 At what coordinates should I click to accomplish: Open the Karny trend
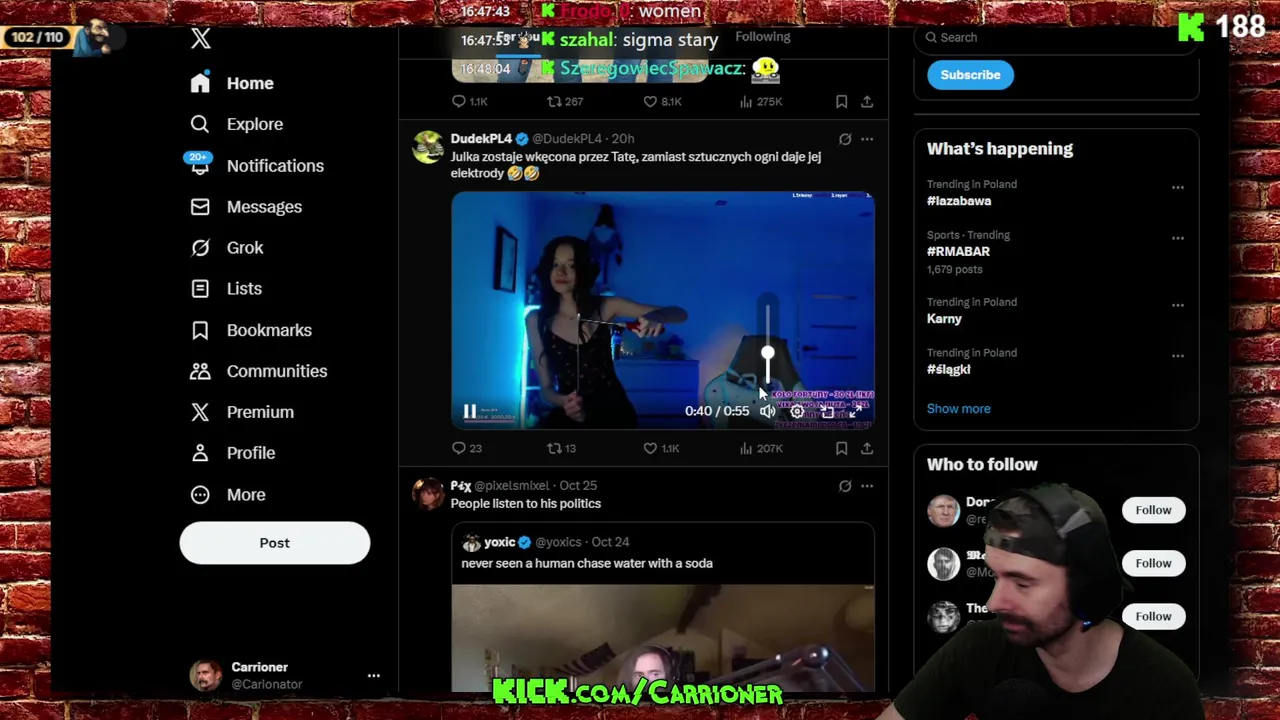point(944,319)
